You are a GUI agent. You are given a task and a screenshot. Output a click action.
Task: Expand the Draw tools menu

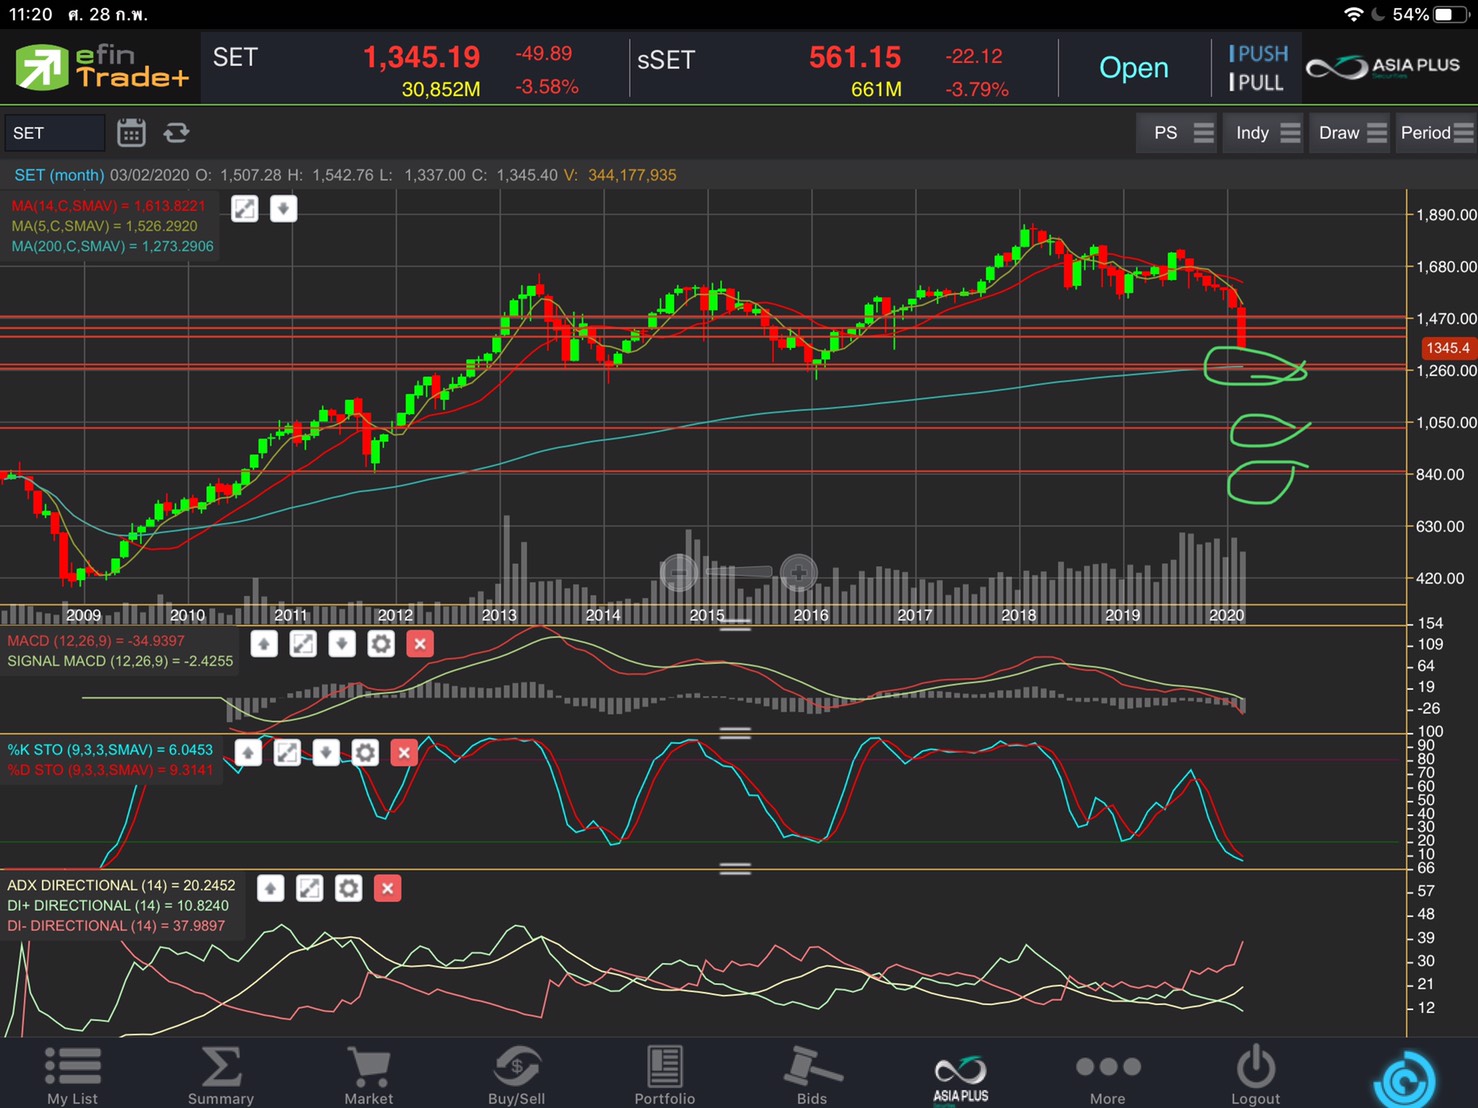[x=1352, y=133]
